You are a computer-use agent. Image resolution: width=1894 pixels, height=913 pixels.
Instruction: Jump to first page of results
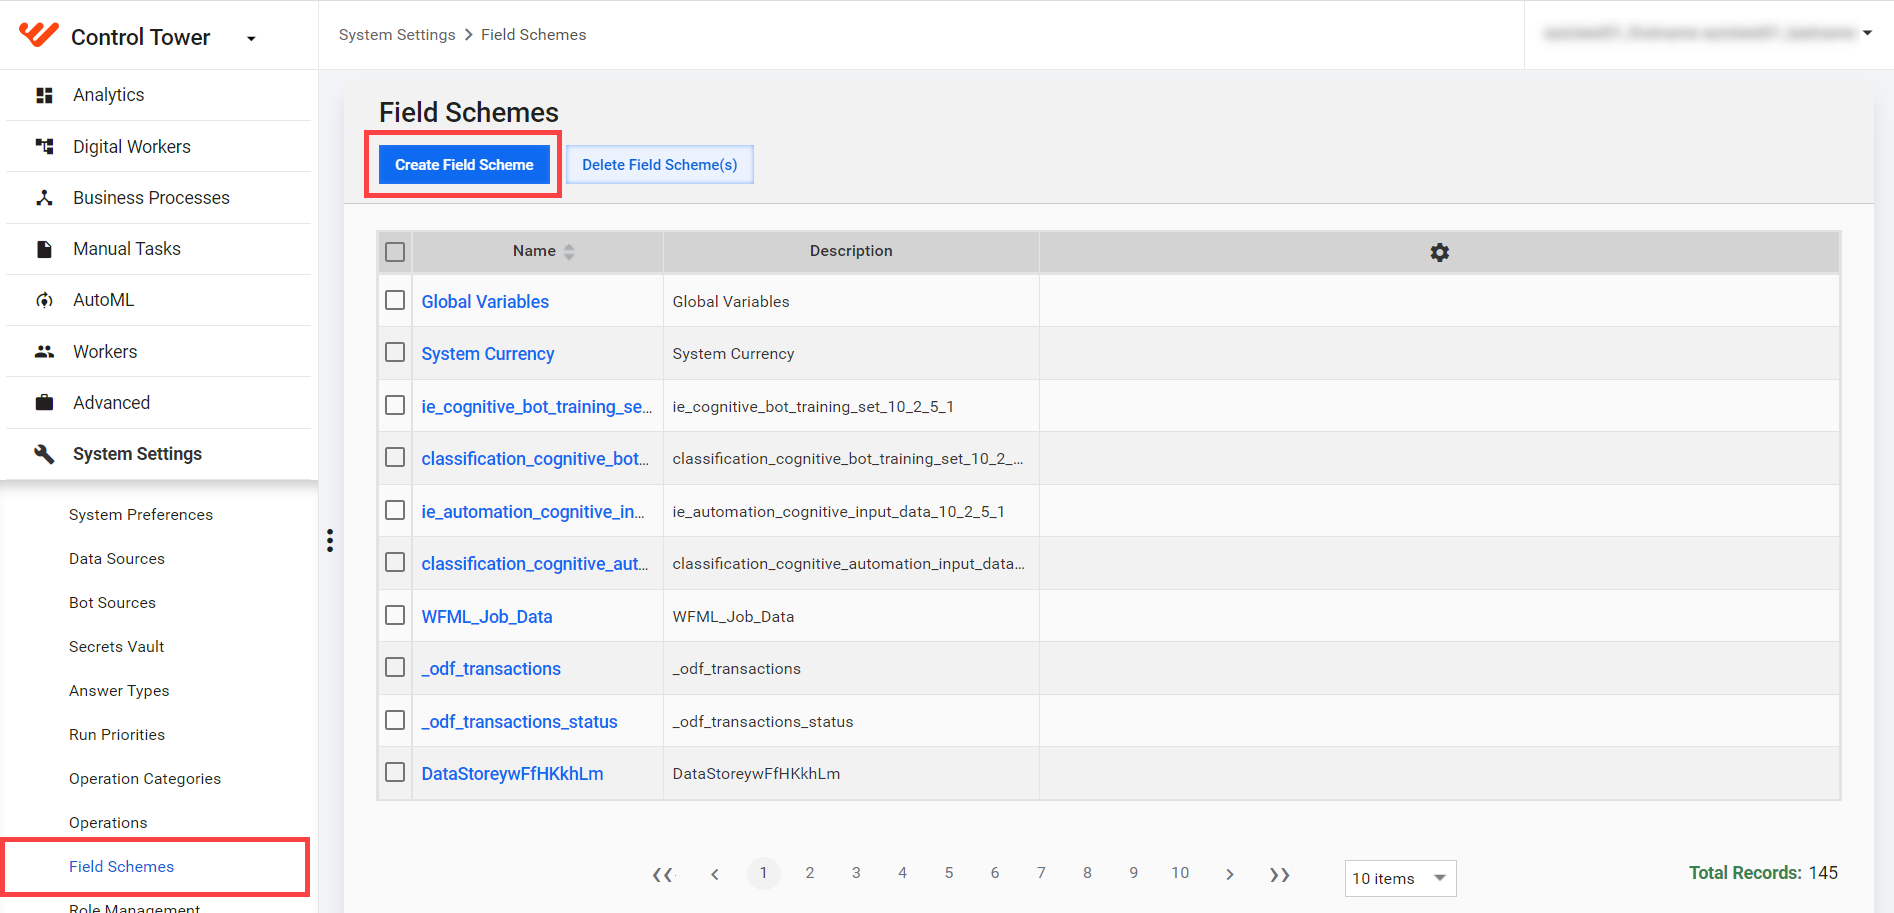coord(662,874)
